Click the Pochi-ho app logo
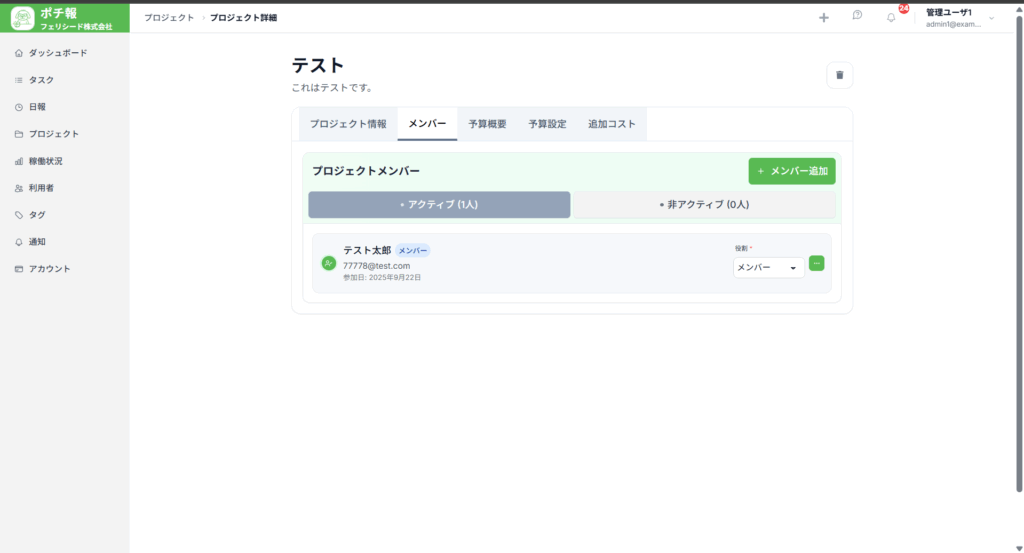 tap(23, 17)
